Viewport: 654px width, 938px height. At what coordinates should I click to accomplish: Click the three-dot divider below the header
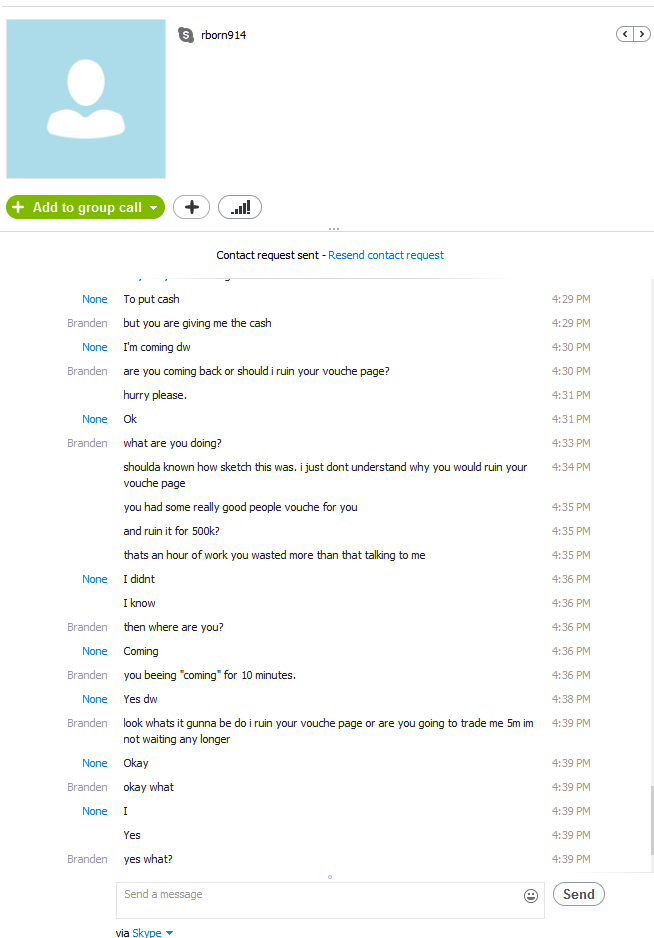(334, 228)
